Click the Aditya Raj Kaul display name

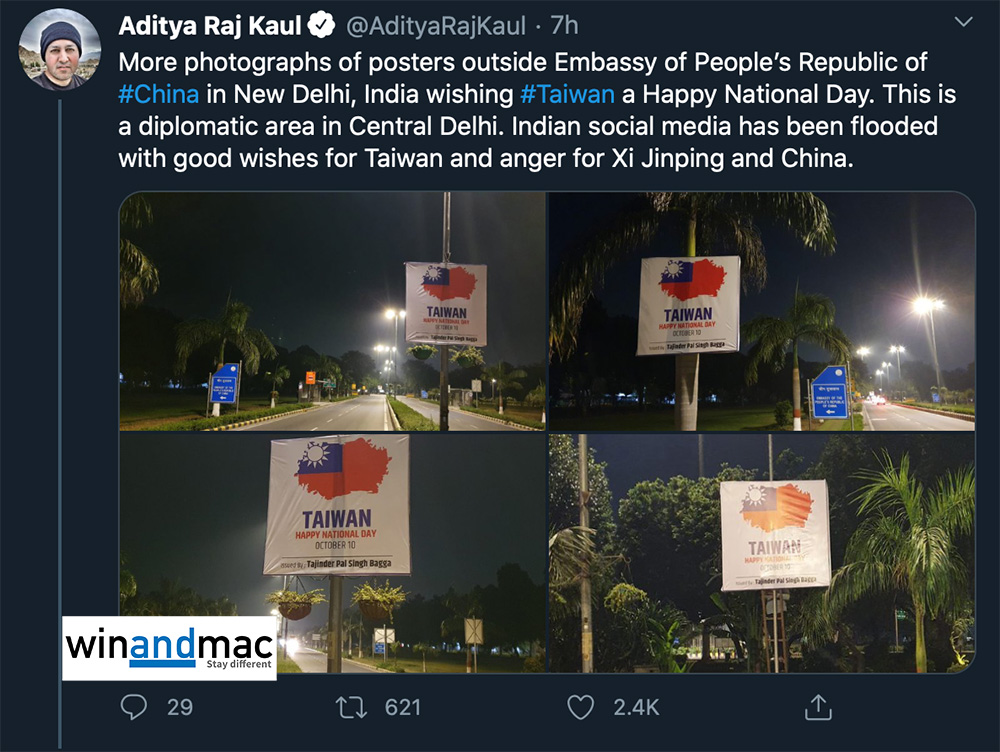[210, 26]
